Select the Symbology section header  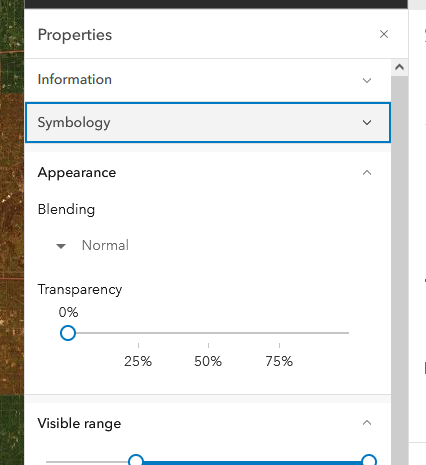[x=208, y=122]
